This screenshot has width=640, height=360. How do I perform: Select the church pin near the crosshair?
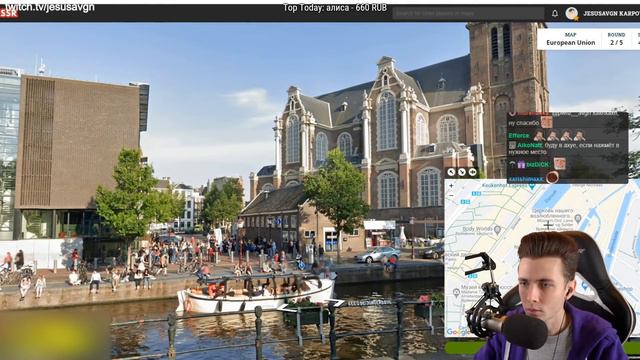pyautogui.click(x=578, y=219)
